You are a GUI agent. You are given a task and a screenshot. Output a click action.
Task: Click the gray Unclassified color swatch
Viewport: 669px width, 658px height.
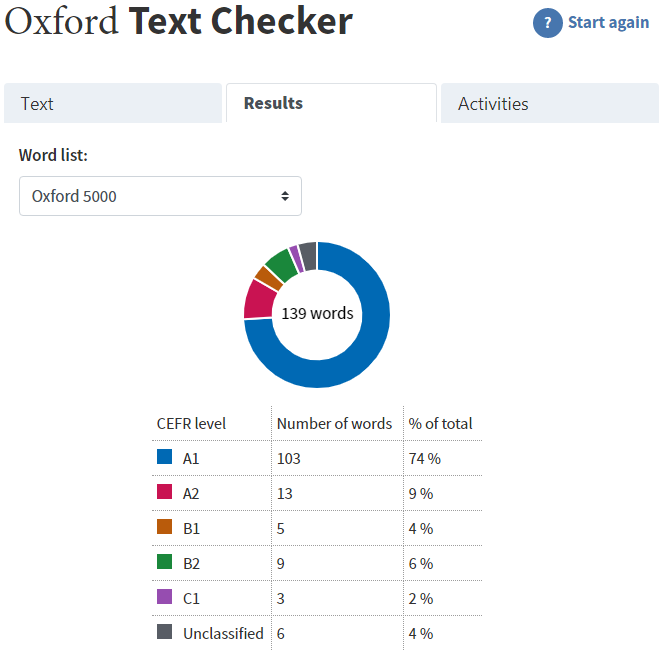pyautogui.click(x=165, y=632)
